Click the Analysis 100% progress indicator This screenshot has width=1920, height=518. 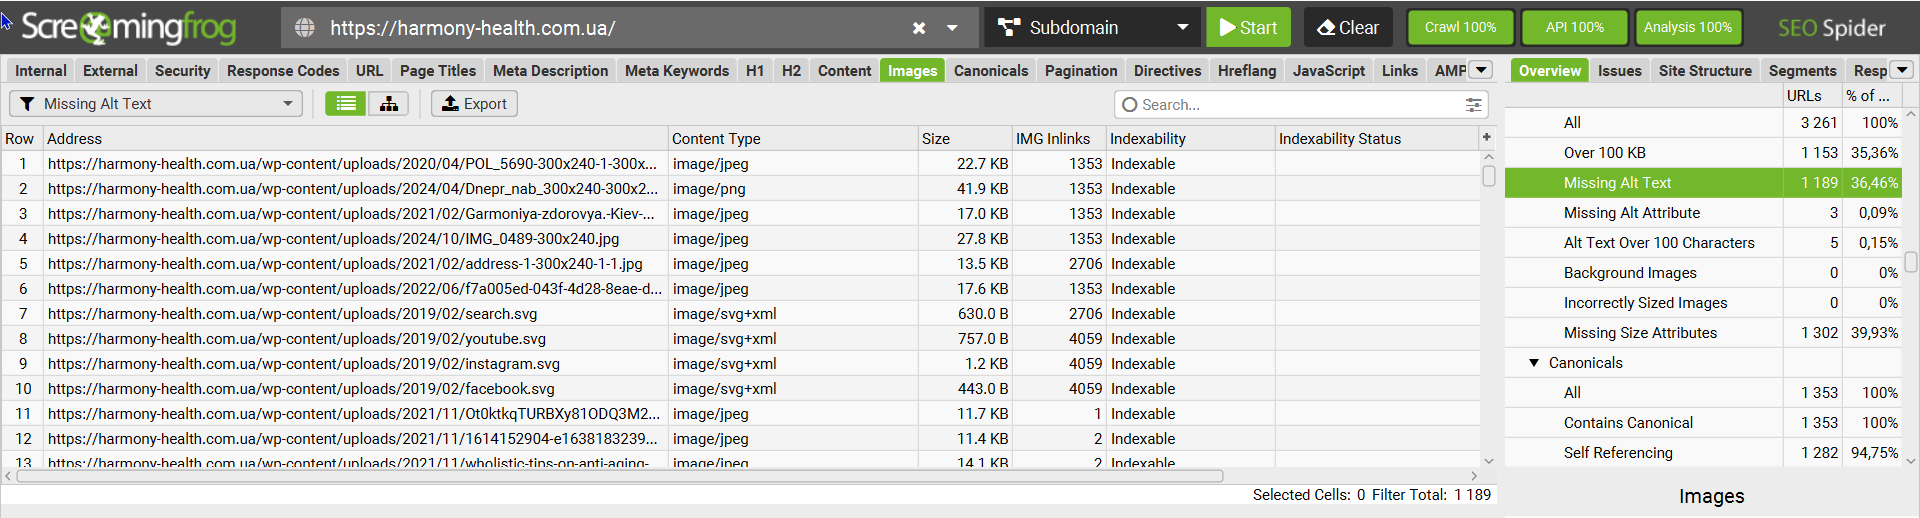1687,28
